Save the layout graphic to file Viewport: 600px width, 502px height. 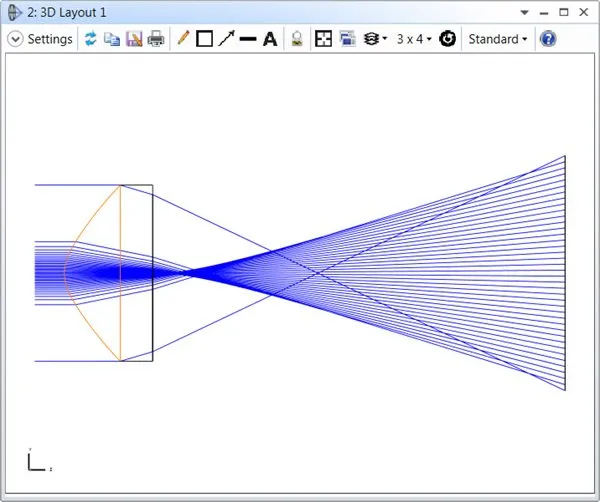pyautogui.click(x=134, y=39)
